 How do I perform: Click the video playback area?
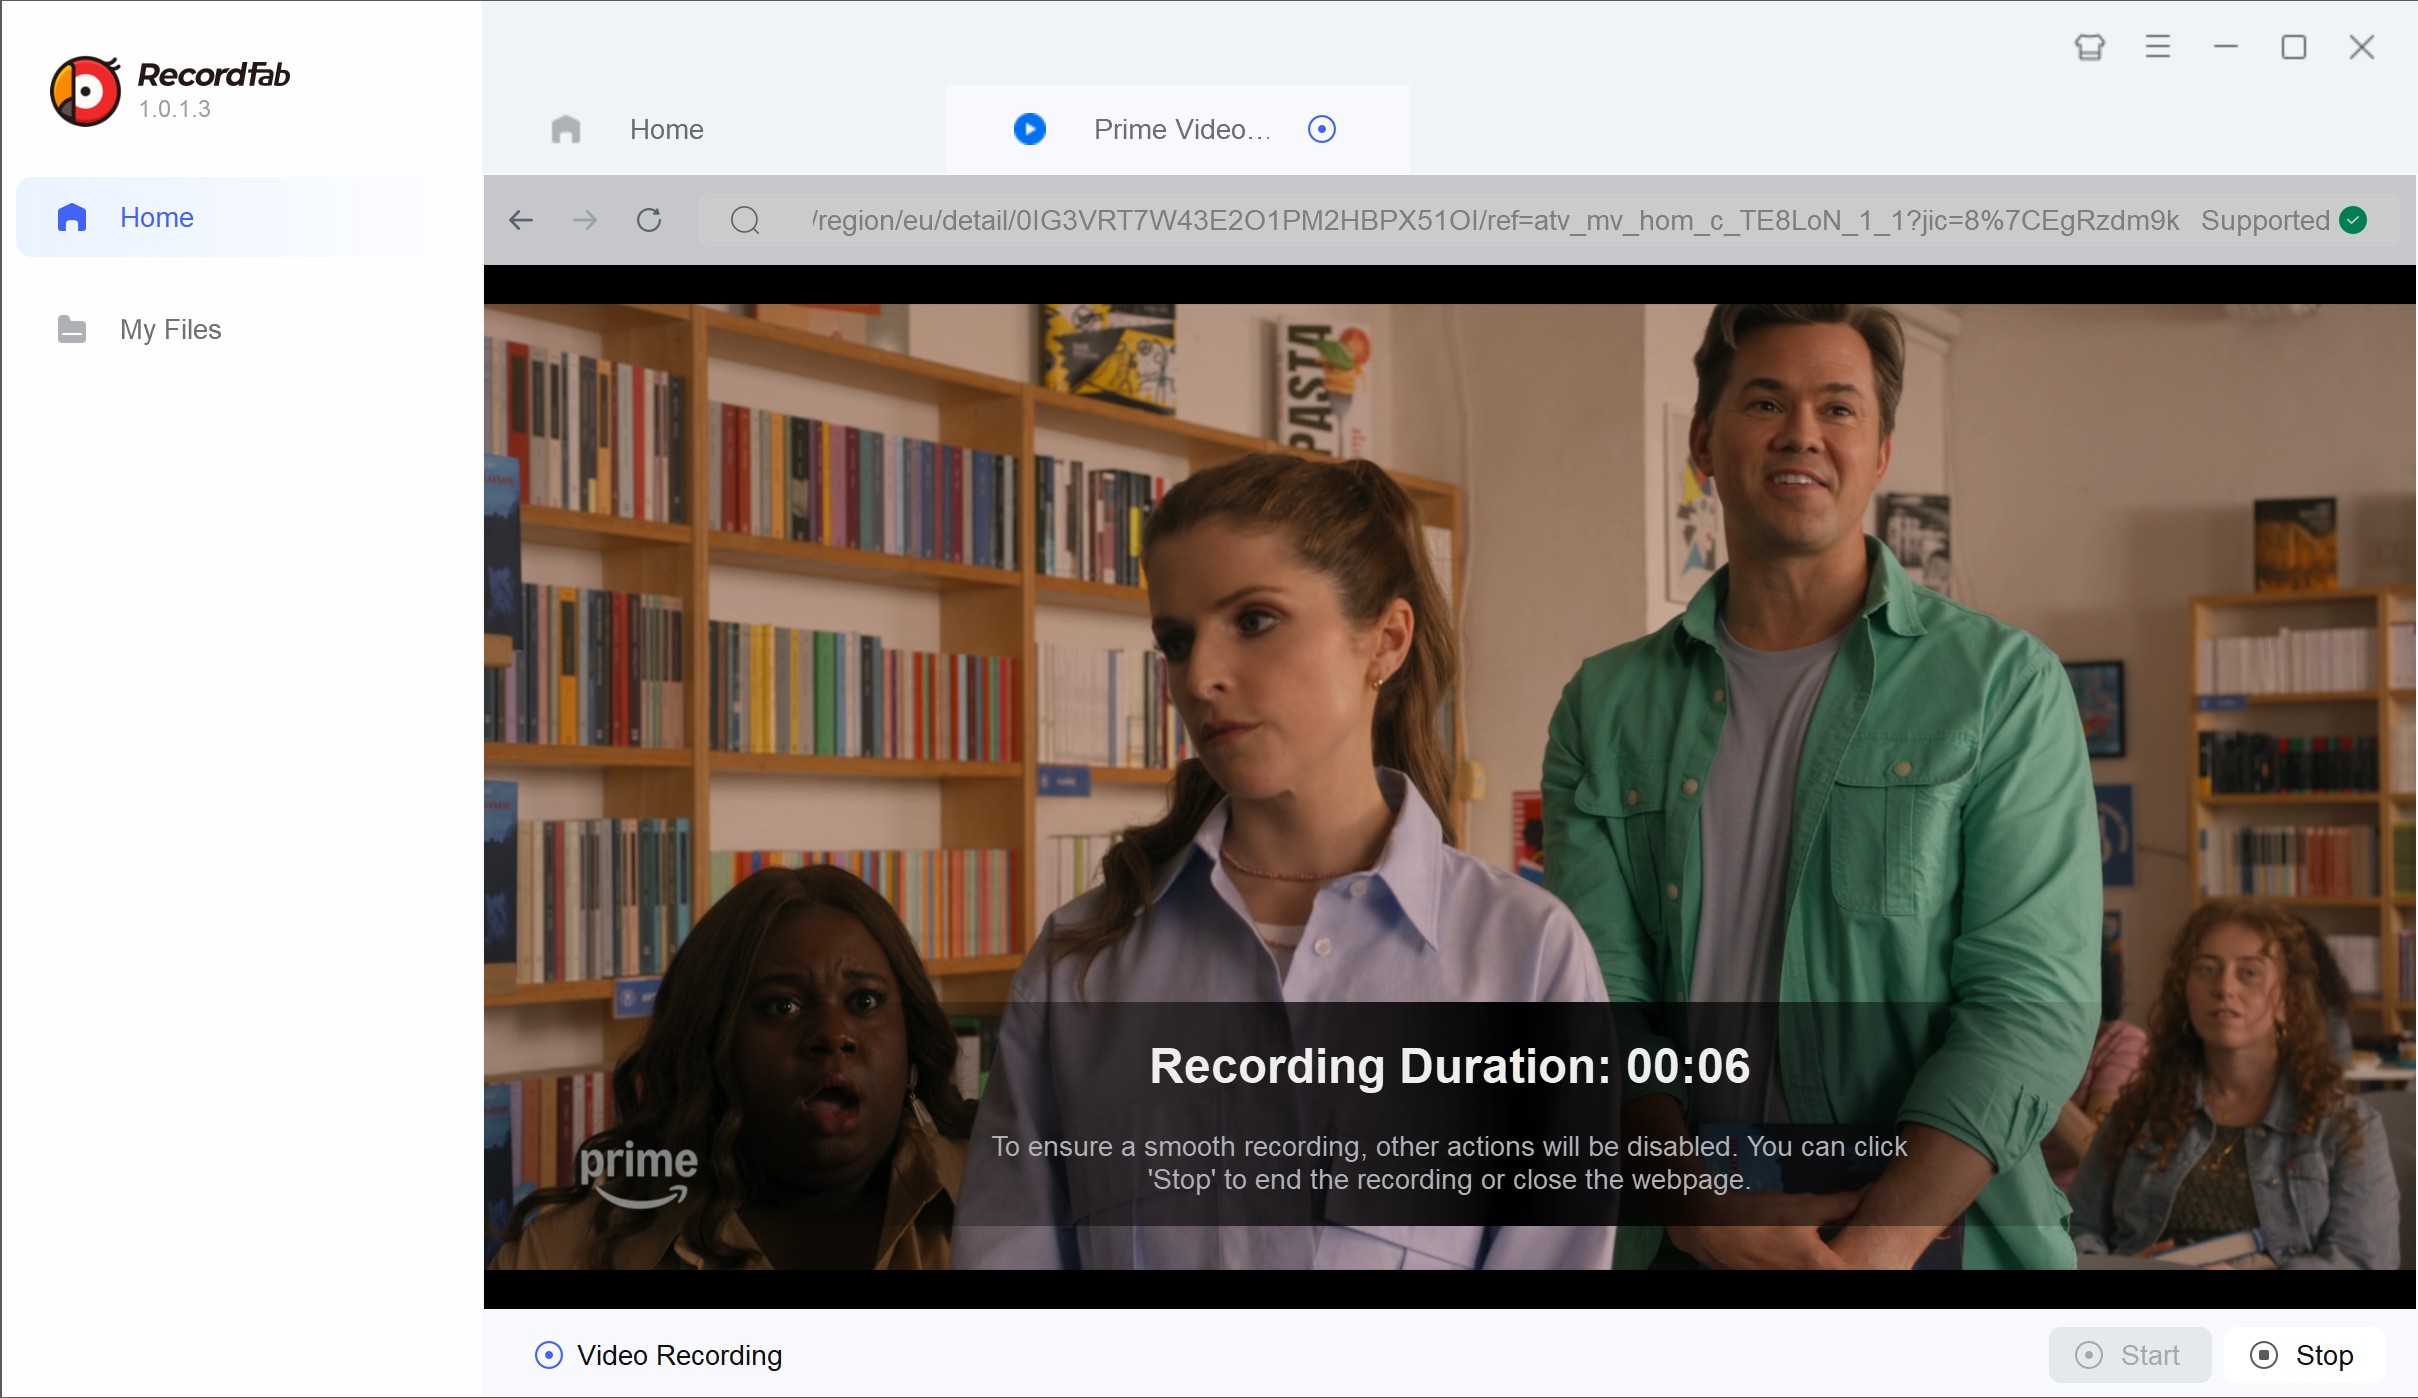[1450, 787]
